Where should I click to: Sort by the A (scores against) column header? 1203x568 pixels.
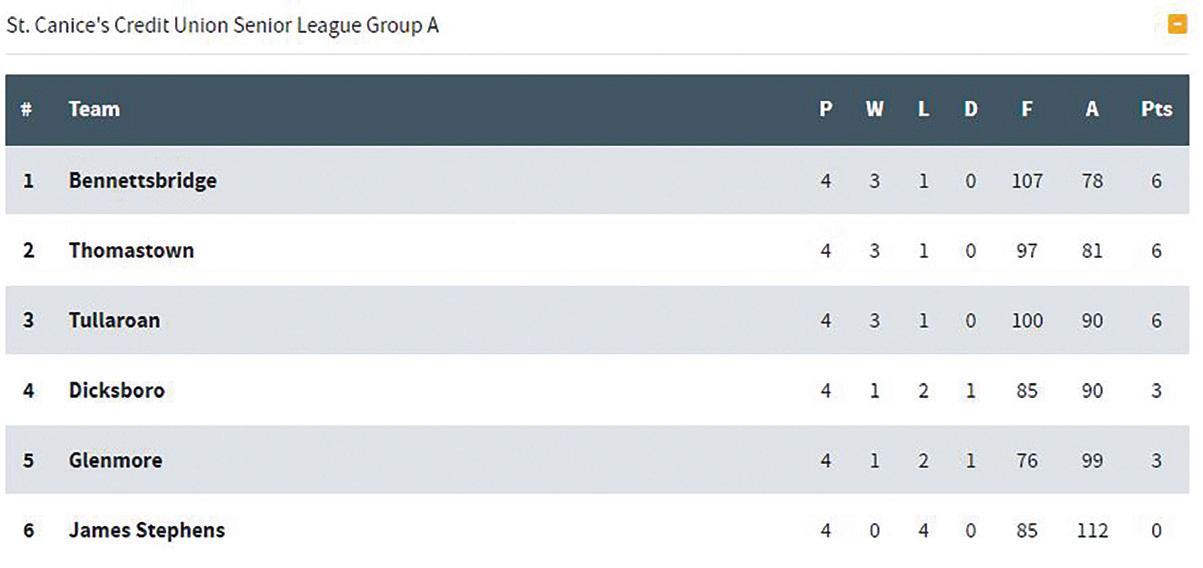pos(1092,109)
